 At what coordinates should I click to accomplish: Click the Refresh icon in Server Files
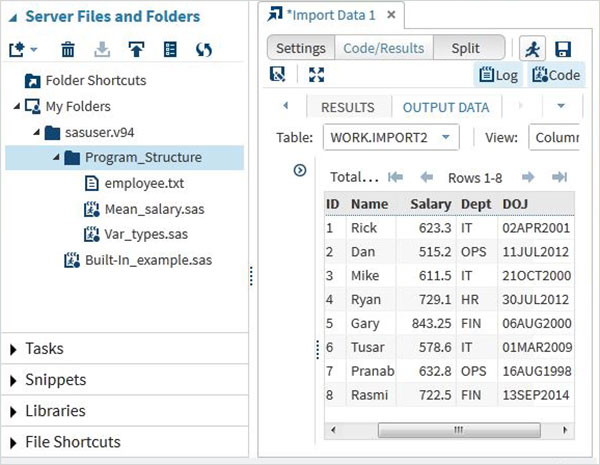coord(204,49)
